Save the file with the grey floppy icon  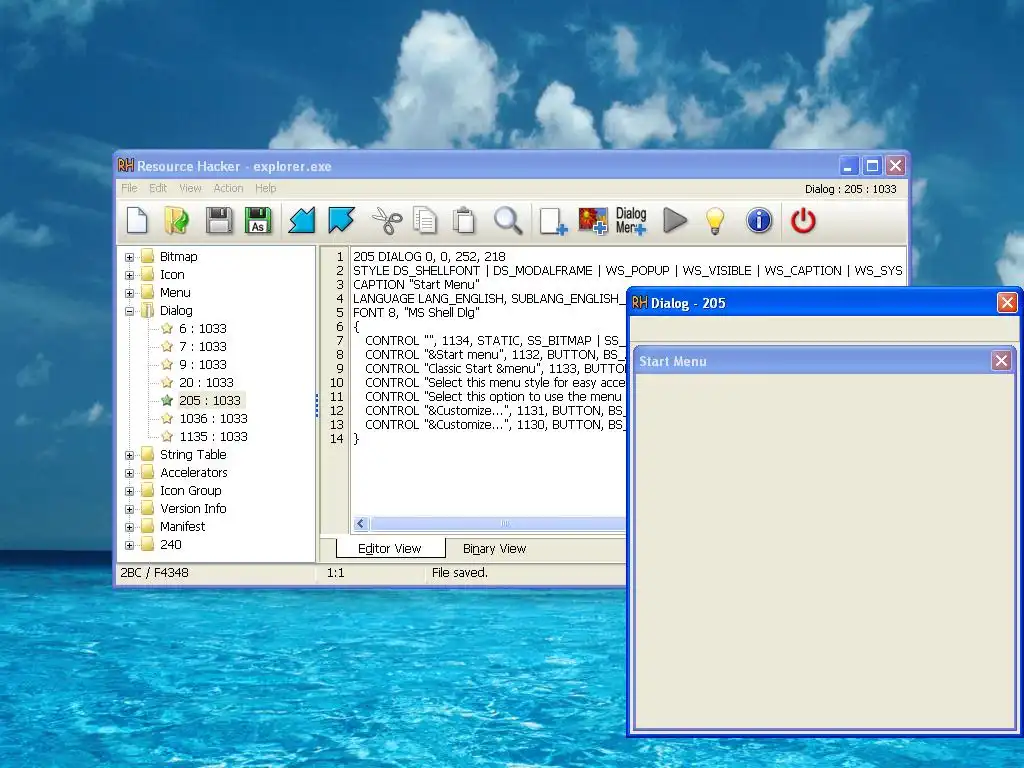click(x=219, y=220)
